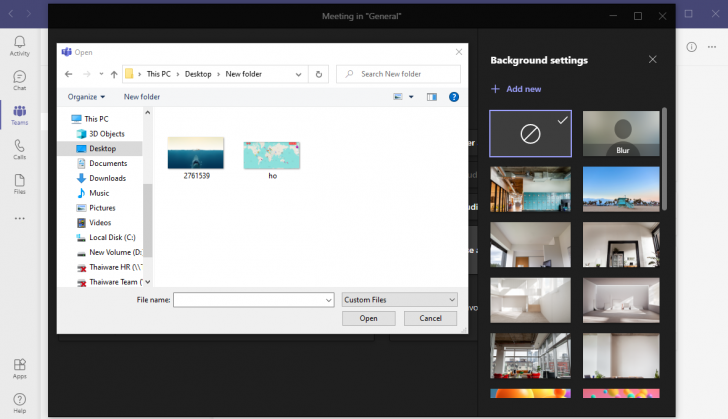Click Open button in file dialog
This screenshot has height=419, width=728.
(x=369, y=318)
